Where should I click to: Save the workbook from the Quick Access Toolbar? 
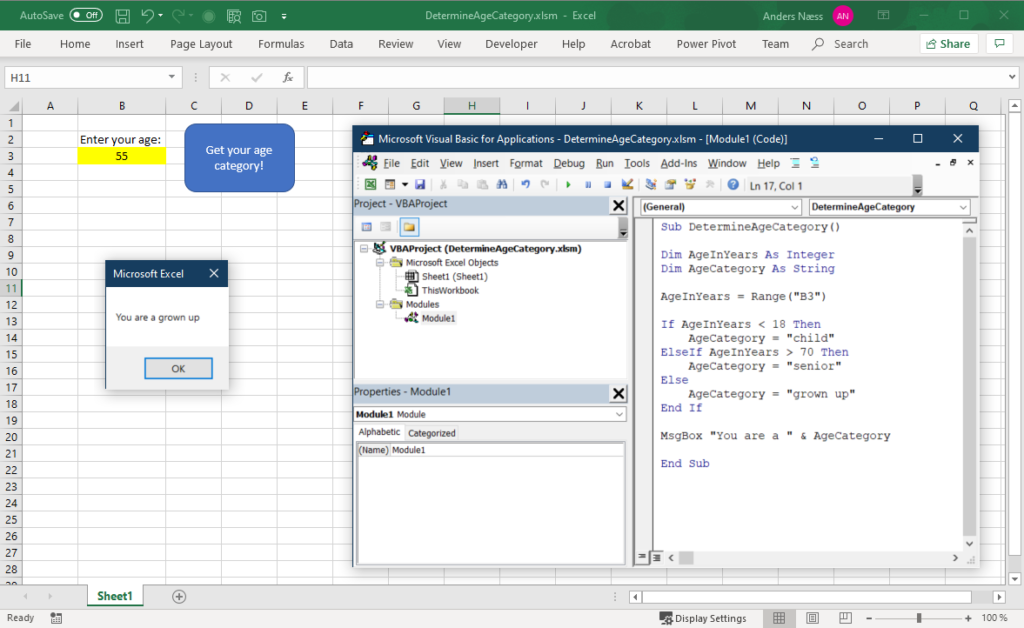click(x=122, y=16)
